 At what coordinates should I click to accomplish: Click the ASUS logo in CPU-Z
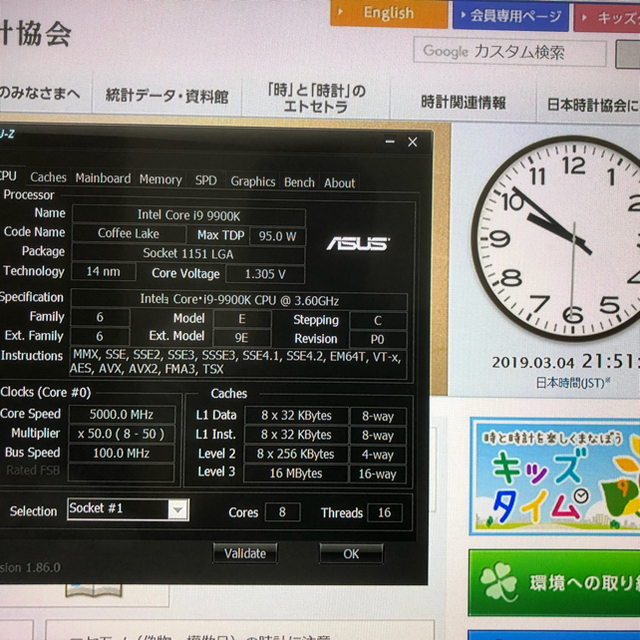[x=358, y=244]
